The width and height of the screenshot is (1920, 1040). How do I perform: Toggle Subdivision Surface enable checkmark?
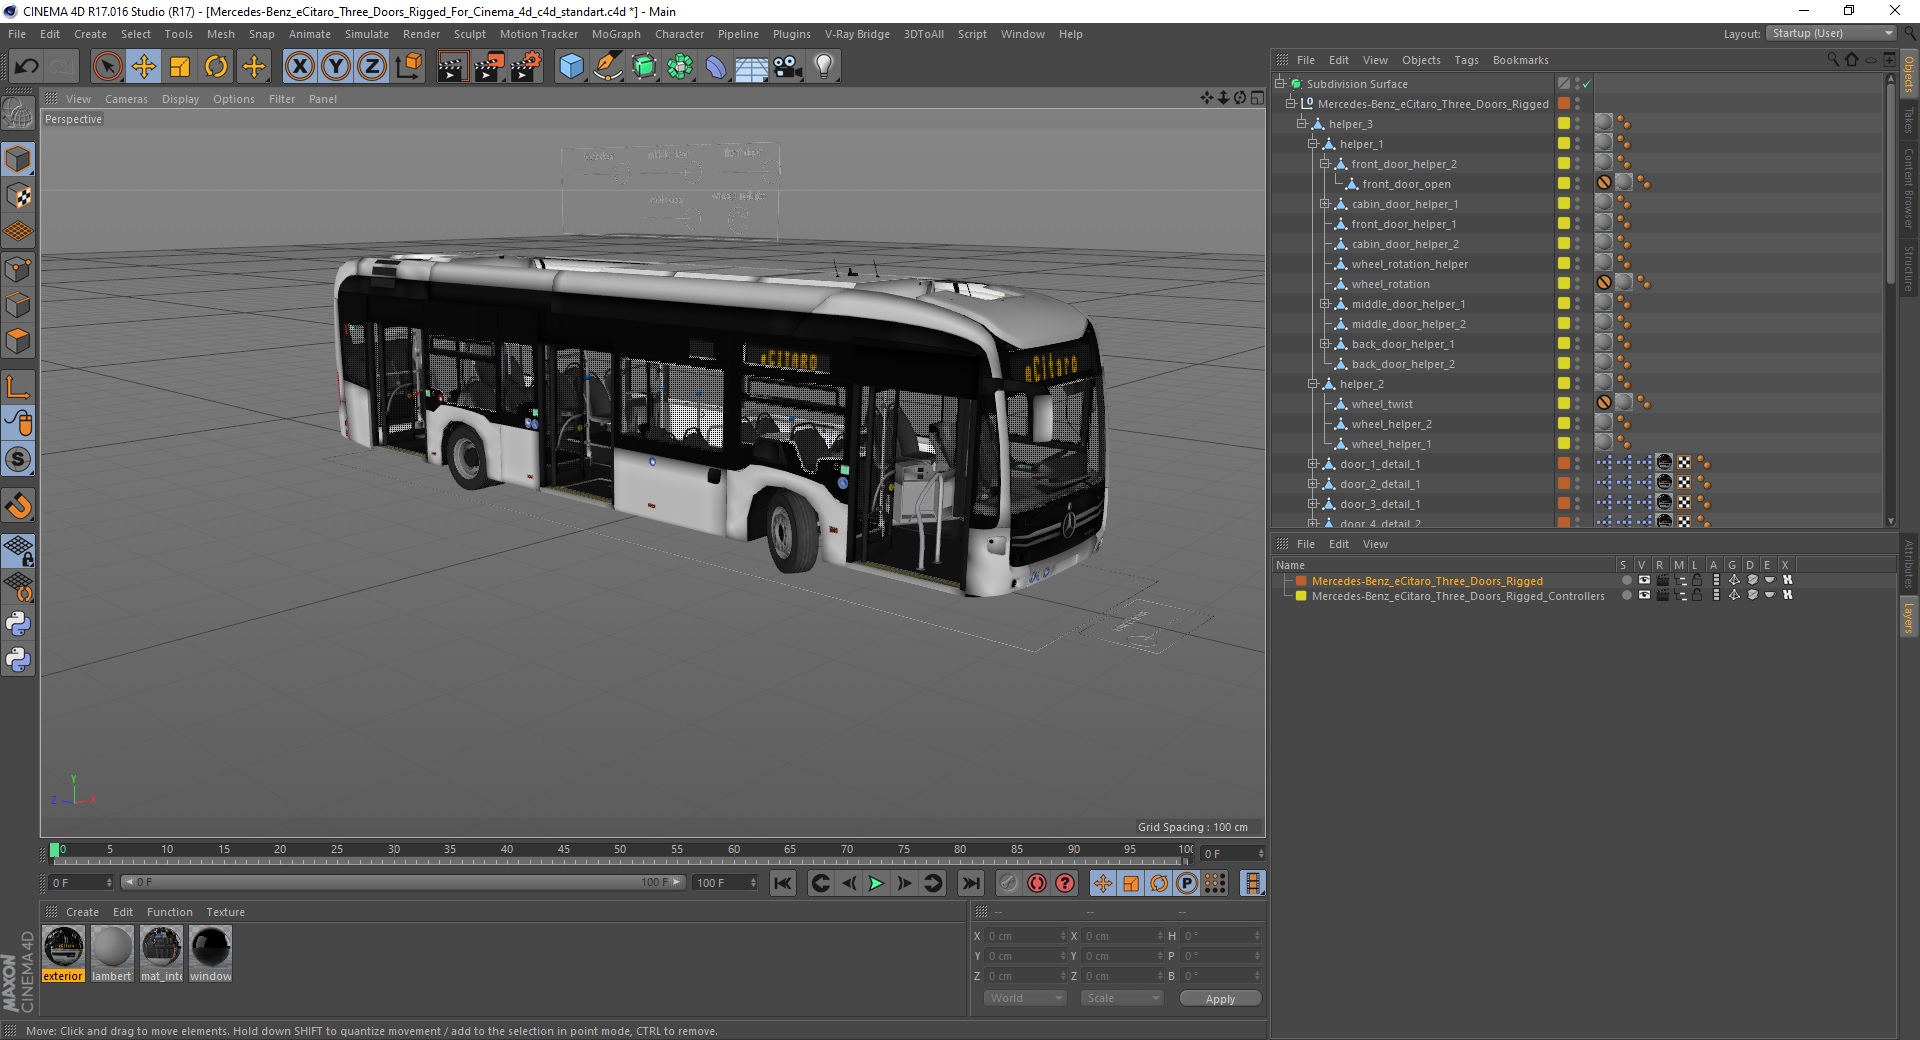pos(1587,84)
